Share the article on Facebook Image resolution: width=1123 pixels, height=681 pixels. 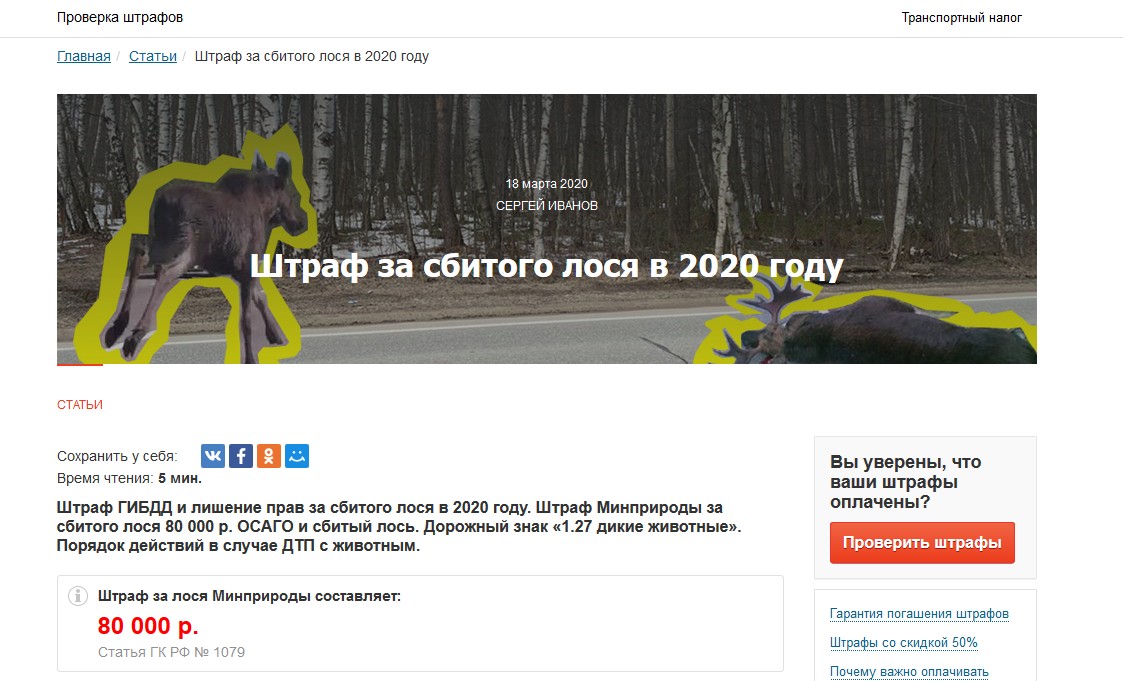[x=241, y=456]
